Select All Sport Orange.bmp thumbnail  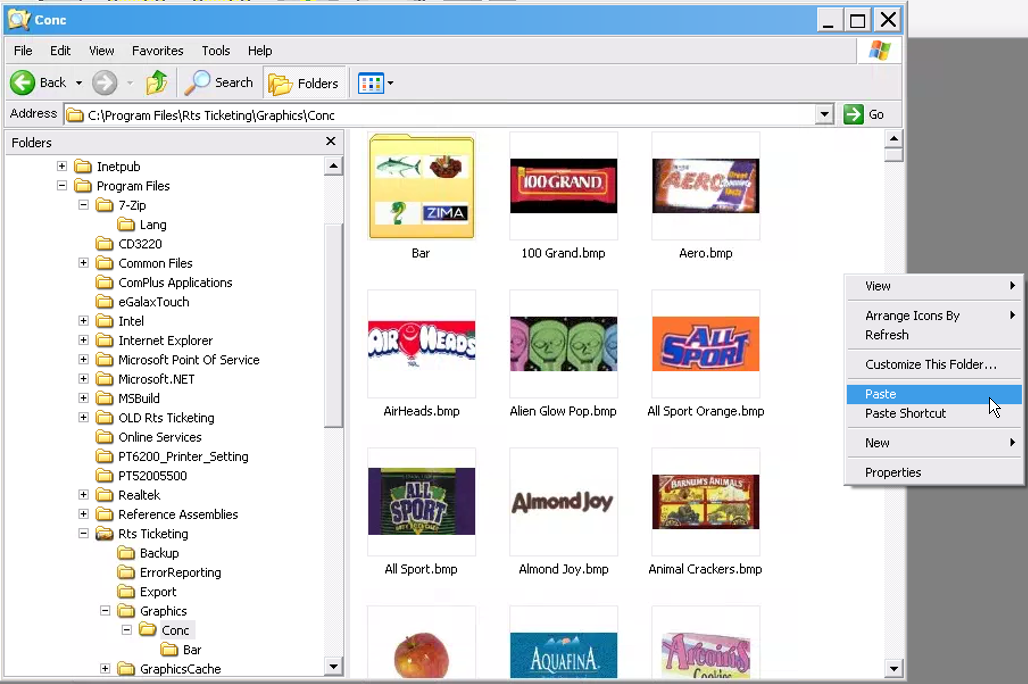[705, 344]
